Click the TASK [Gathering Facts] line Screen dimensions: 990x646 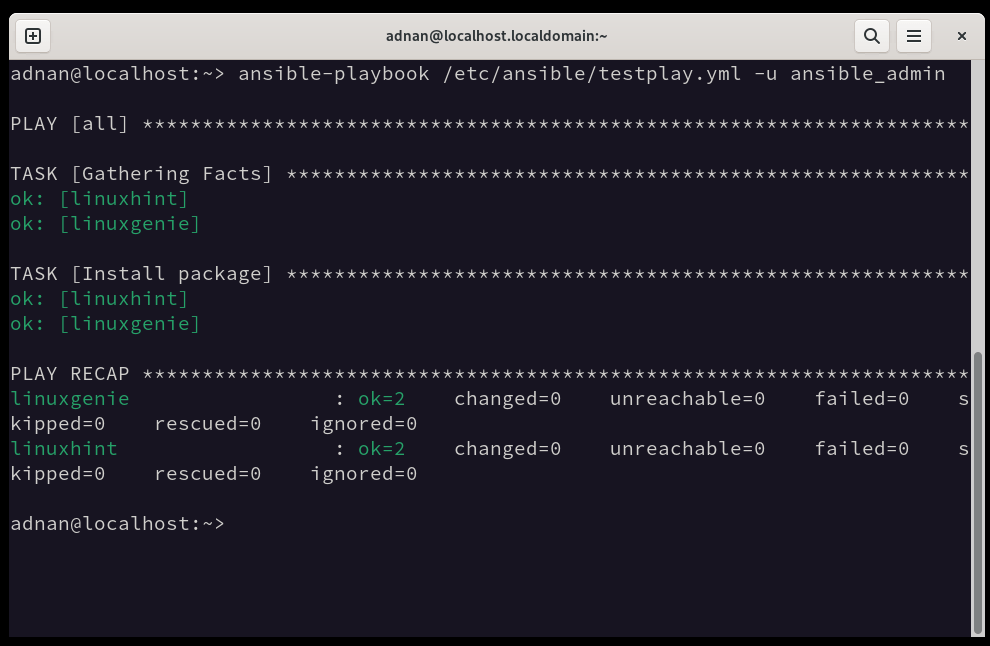[x=489, y=174]
